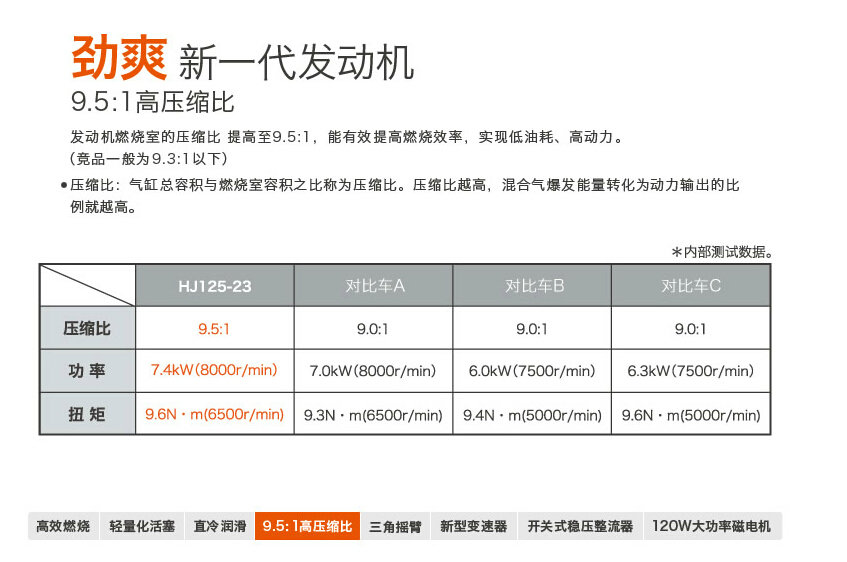Click the 9.5:1高压缩比 subtitle under heading
This screenshot has width=847, height=562.
152,102
